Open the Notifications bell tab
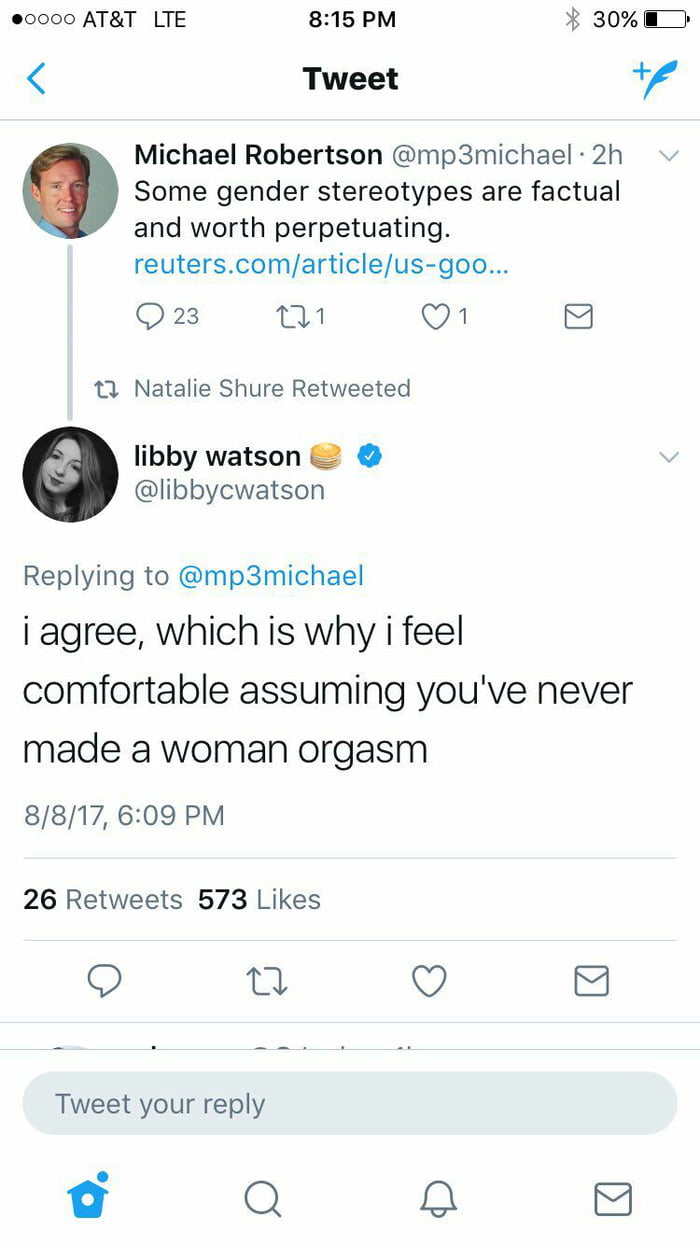Image resolution: width=700 pixels, height=1245 pixels. (x=438, y=1197)
